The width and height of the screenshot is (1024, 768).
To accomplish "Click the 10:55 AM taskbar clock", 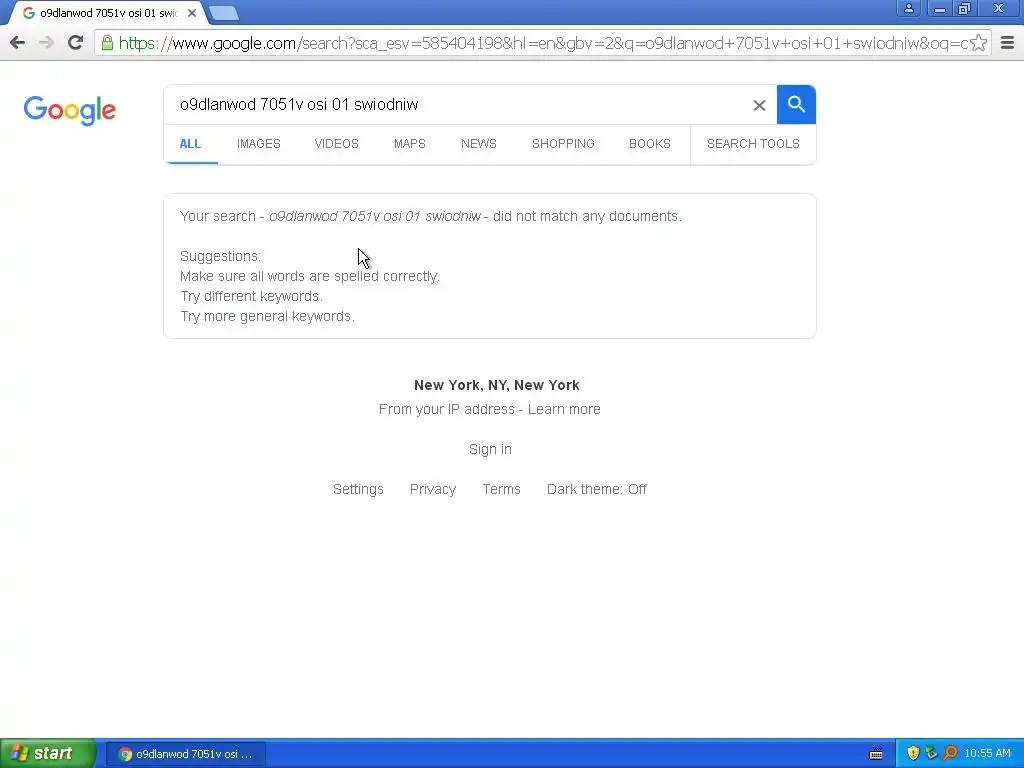I will [987, 754].
